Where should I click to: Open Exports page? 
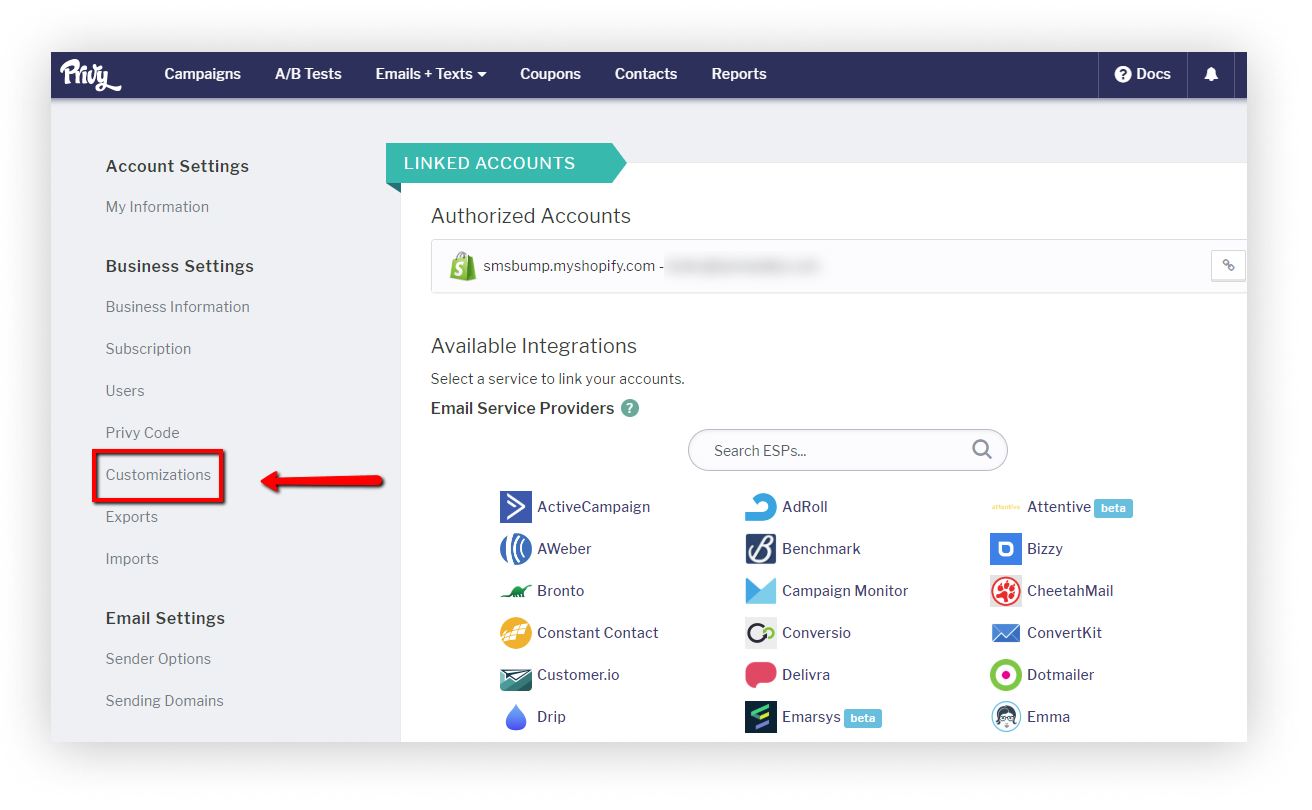[x=132, y=517]
